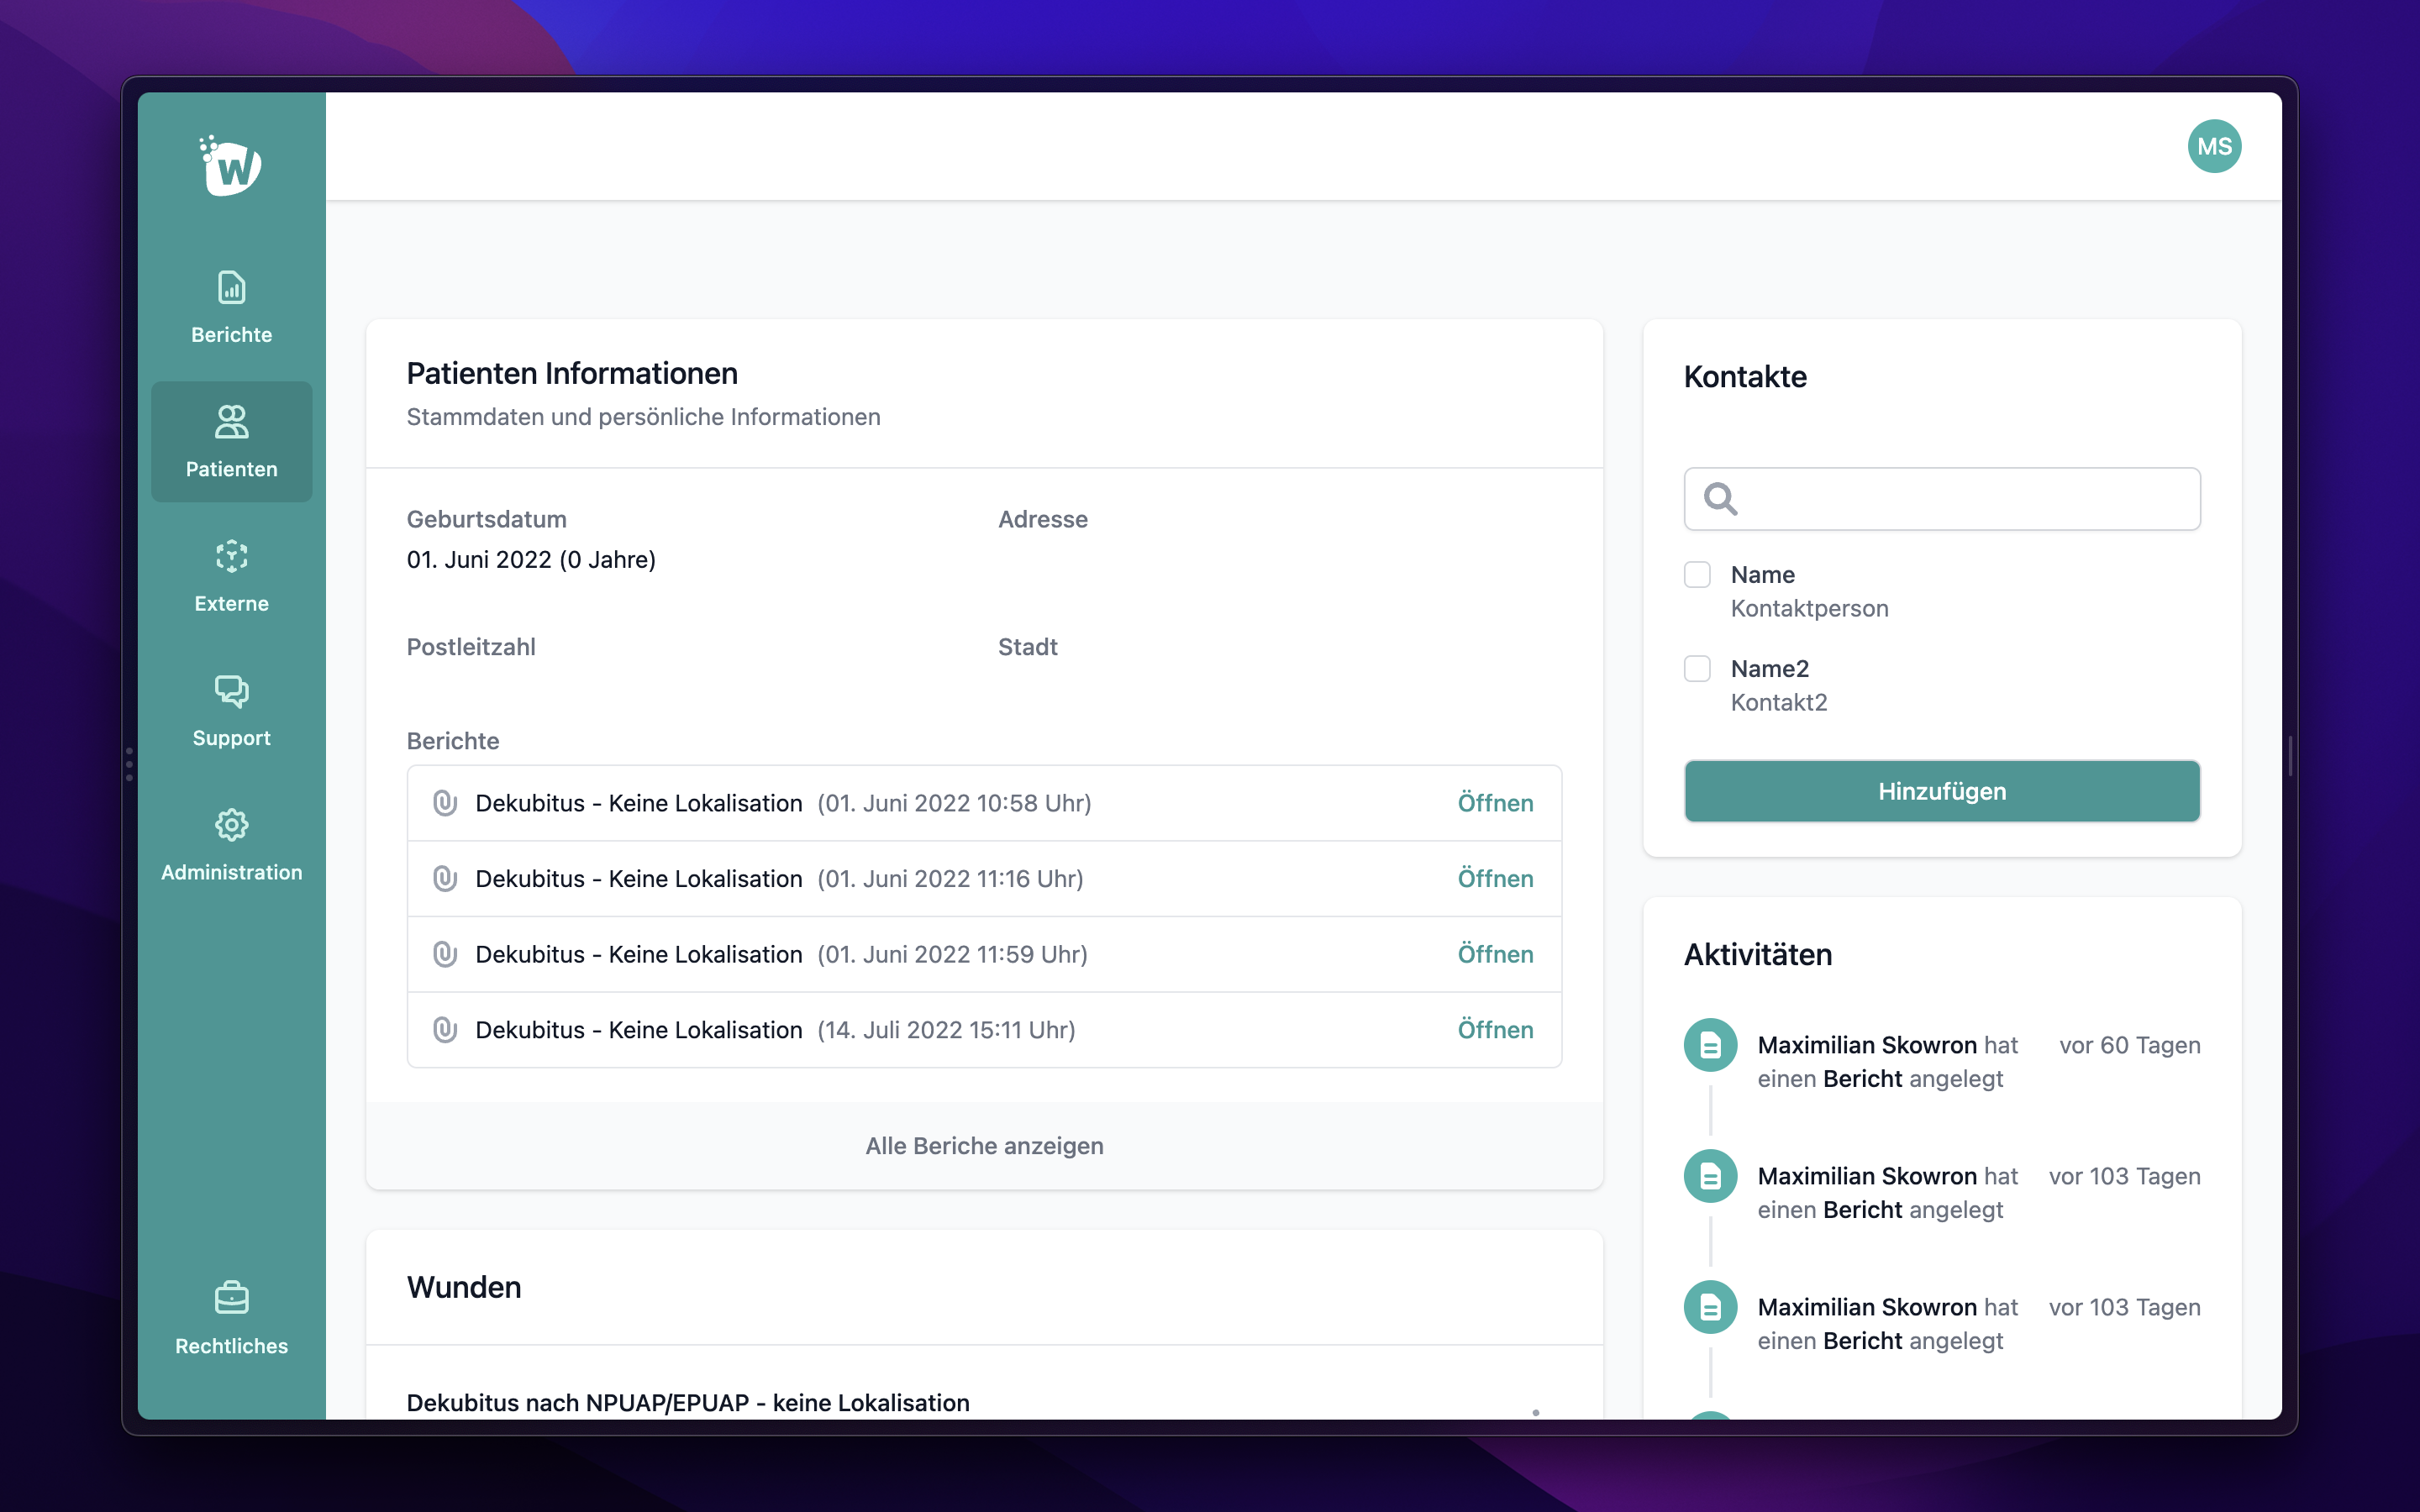Check the Name Kontaktperson checkbox

point(1697,575)
